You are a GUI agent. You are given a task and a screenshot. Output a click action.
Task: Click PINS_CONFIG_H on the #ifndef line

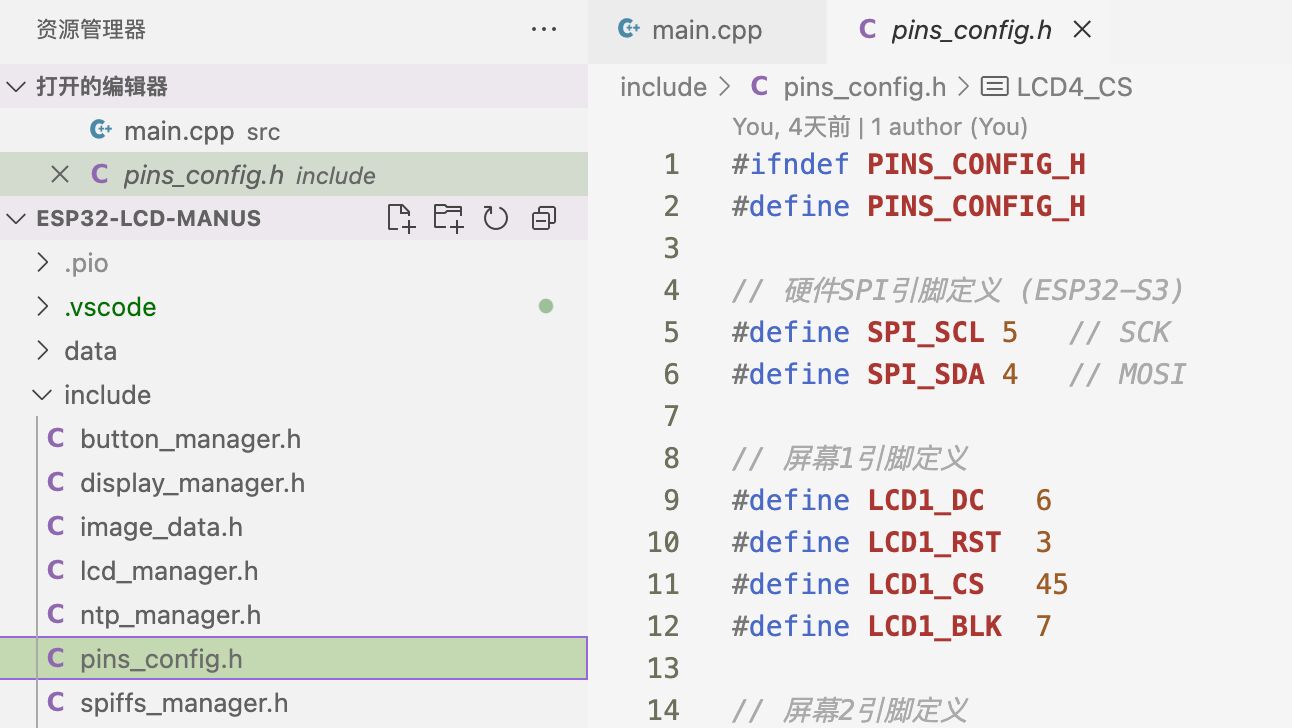click(976, 164)
